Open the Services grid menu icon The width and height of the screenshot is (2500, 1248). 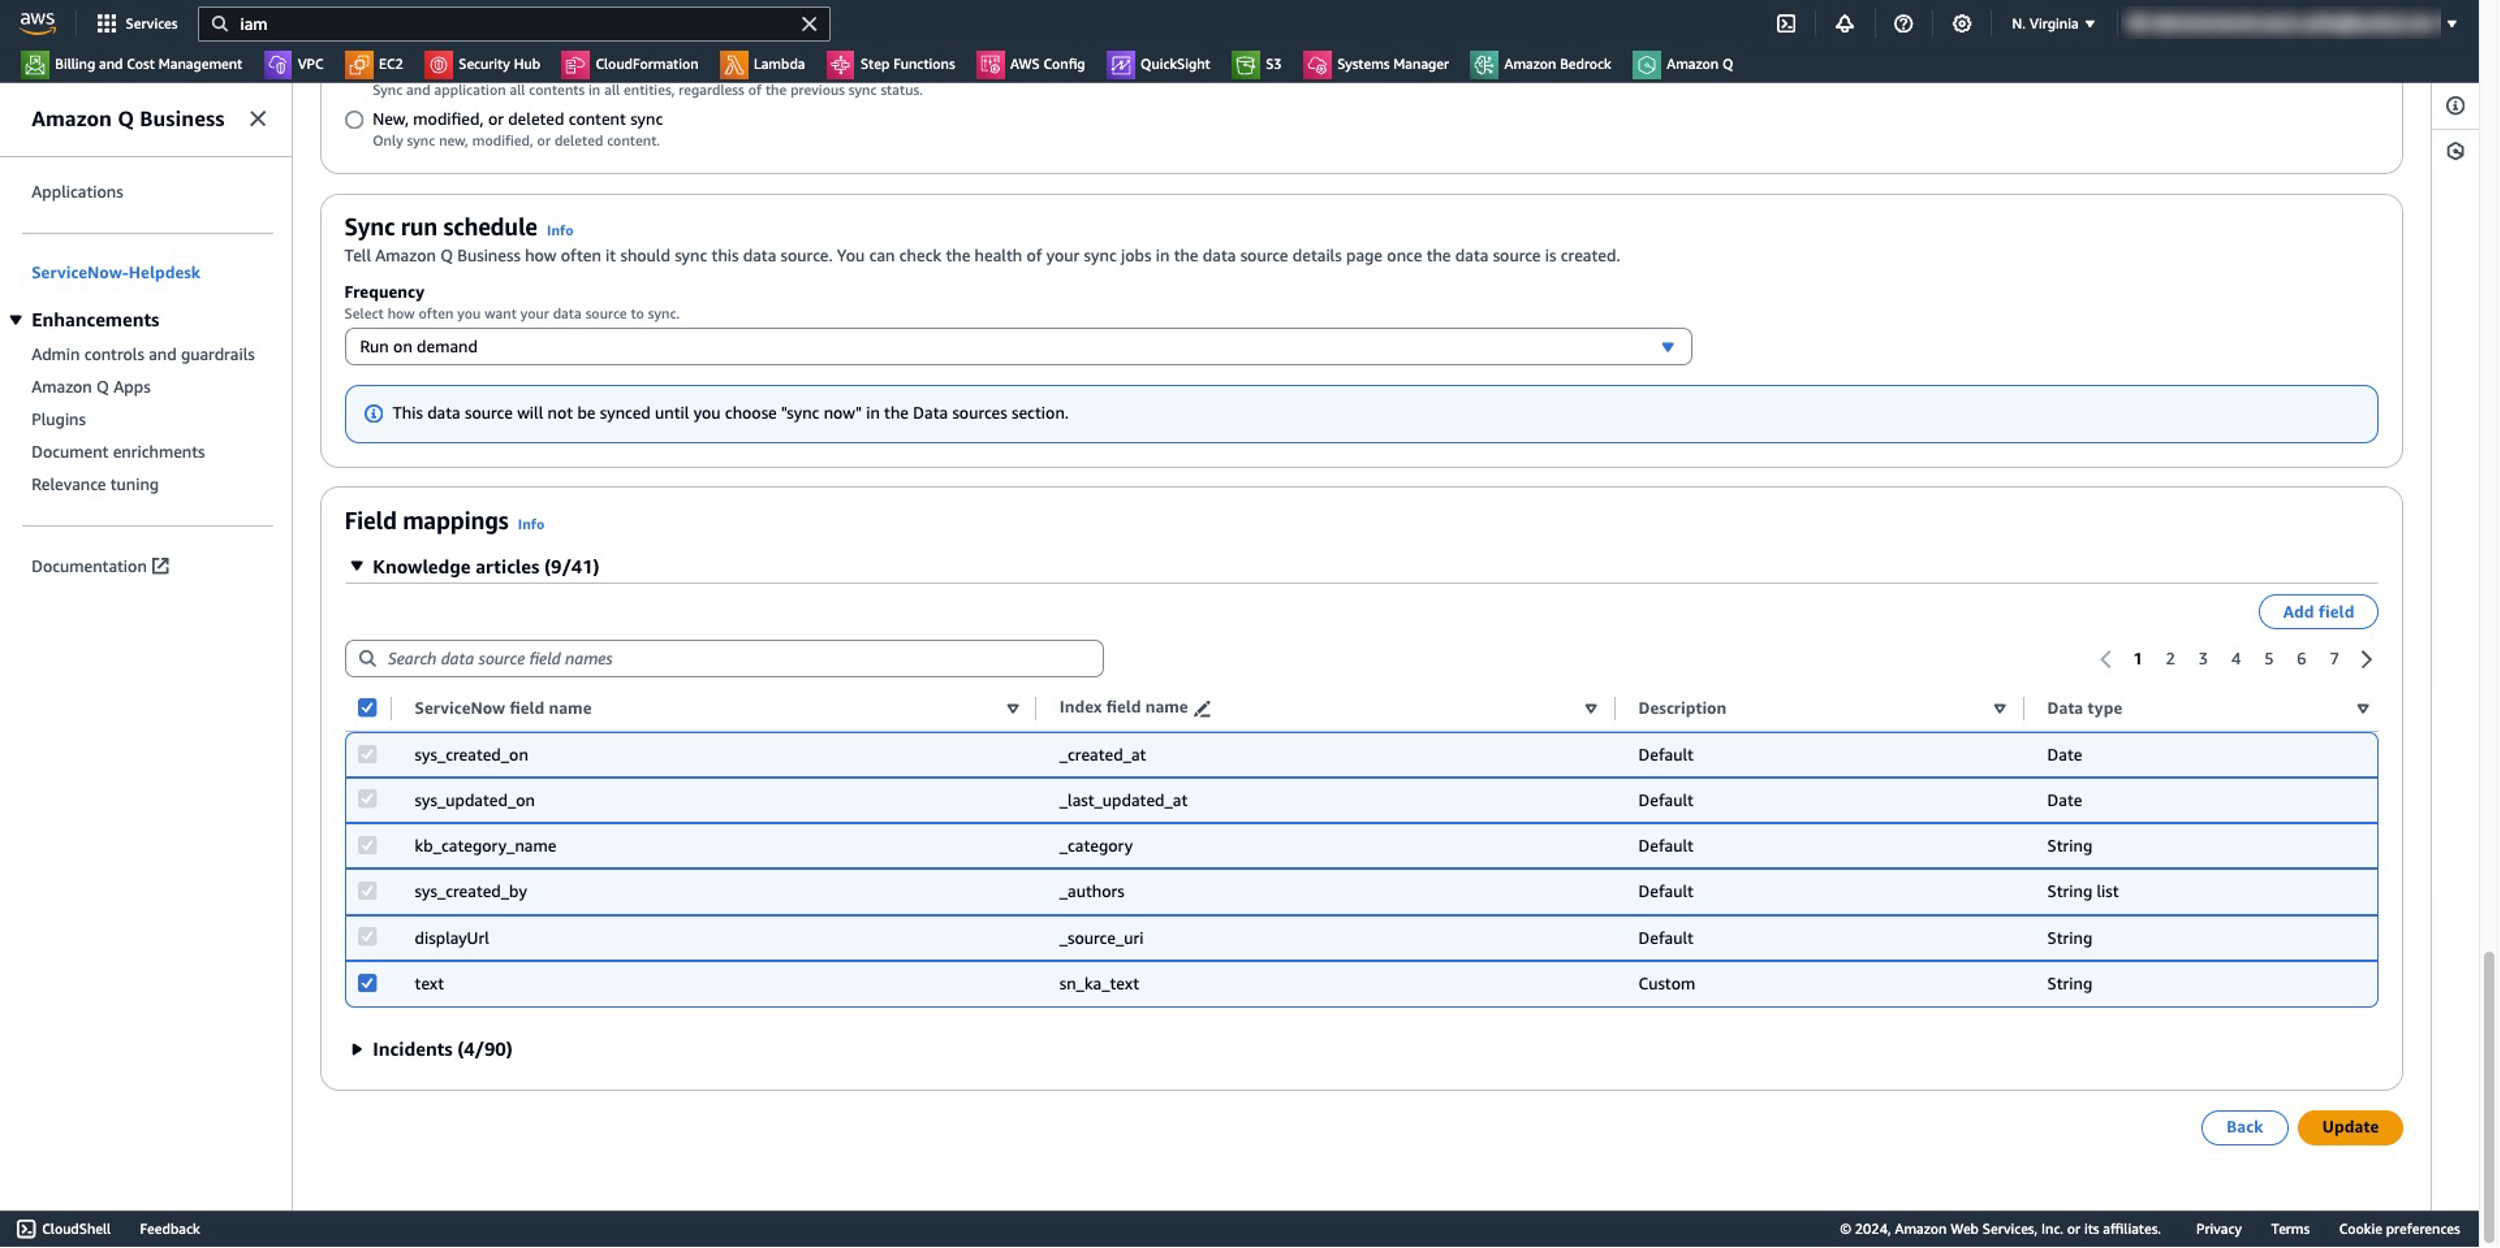pos(106,23)
